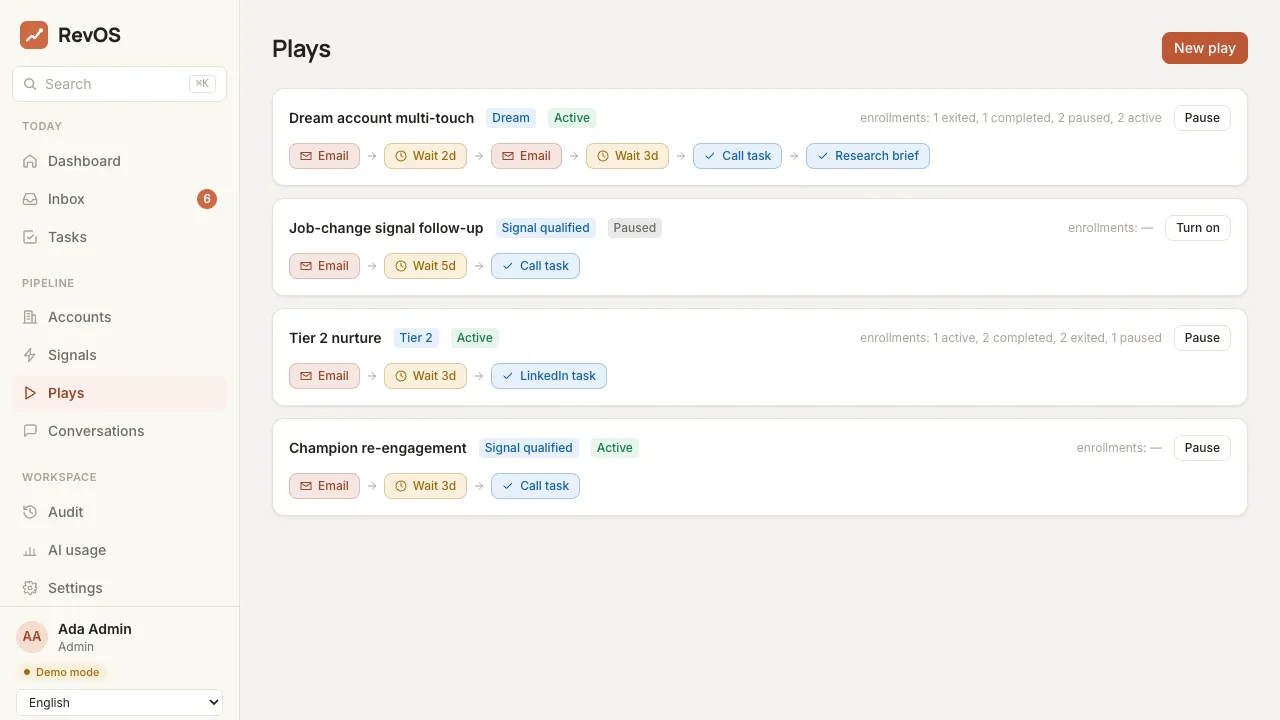
Task: Click first Email step in Dream account play
Action: 324,156
